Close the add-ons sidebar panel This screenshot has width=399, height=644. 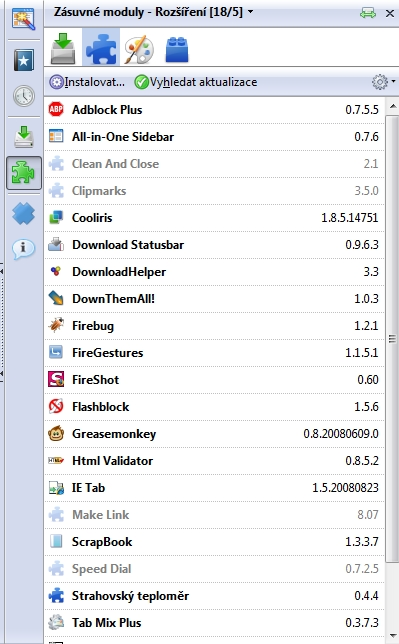click(390, 14)
